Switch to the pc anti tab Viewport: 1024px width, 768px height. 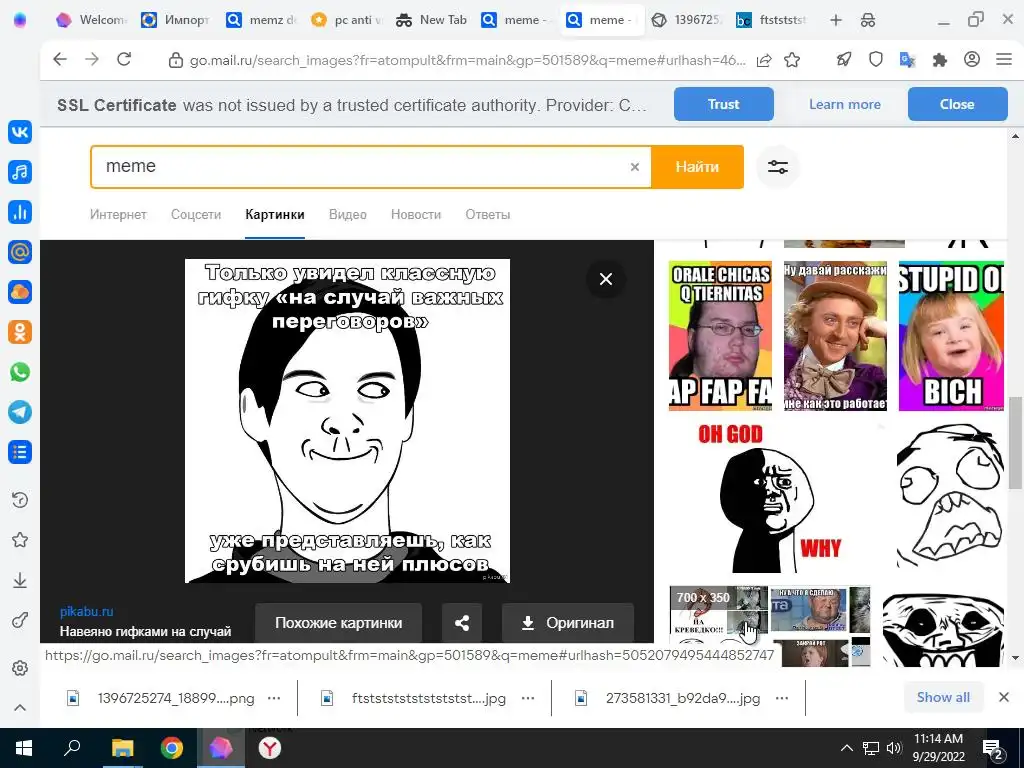pyautogui.click(x=347, y=20)
